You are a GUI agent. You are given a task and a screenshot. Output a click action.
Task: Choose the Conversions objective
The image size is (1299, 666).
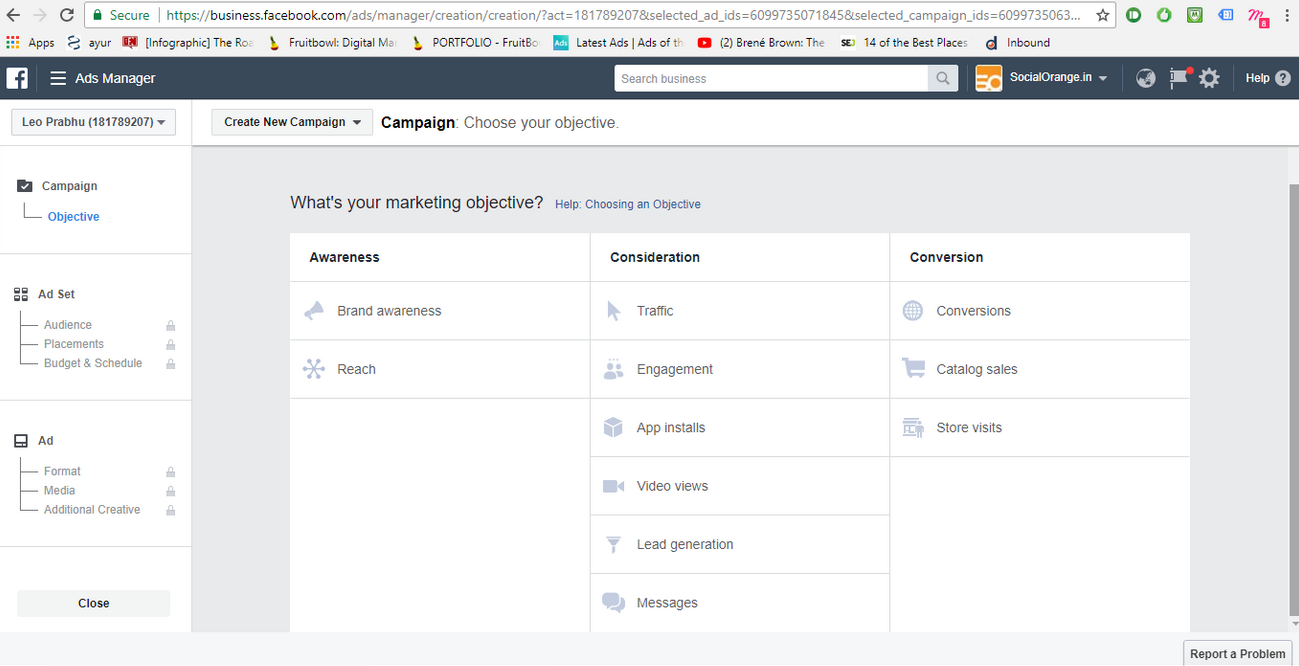pos(973,310)
